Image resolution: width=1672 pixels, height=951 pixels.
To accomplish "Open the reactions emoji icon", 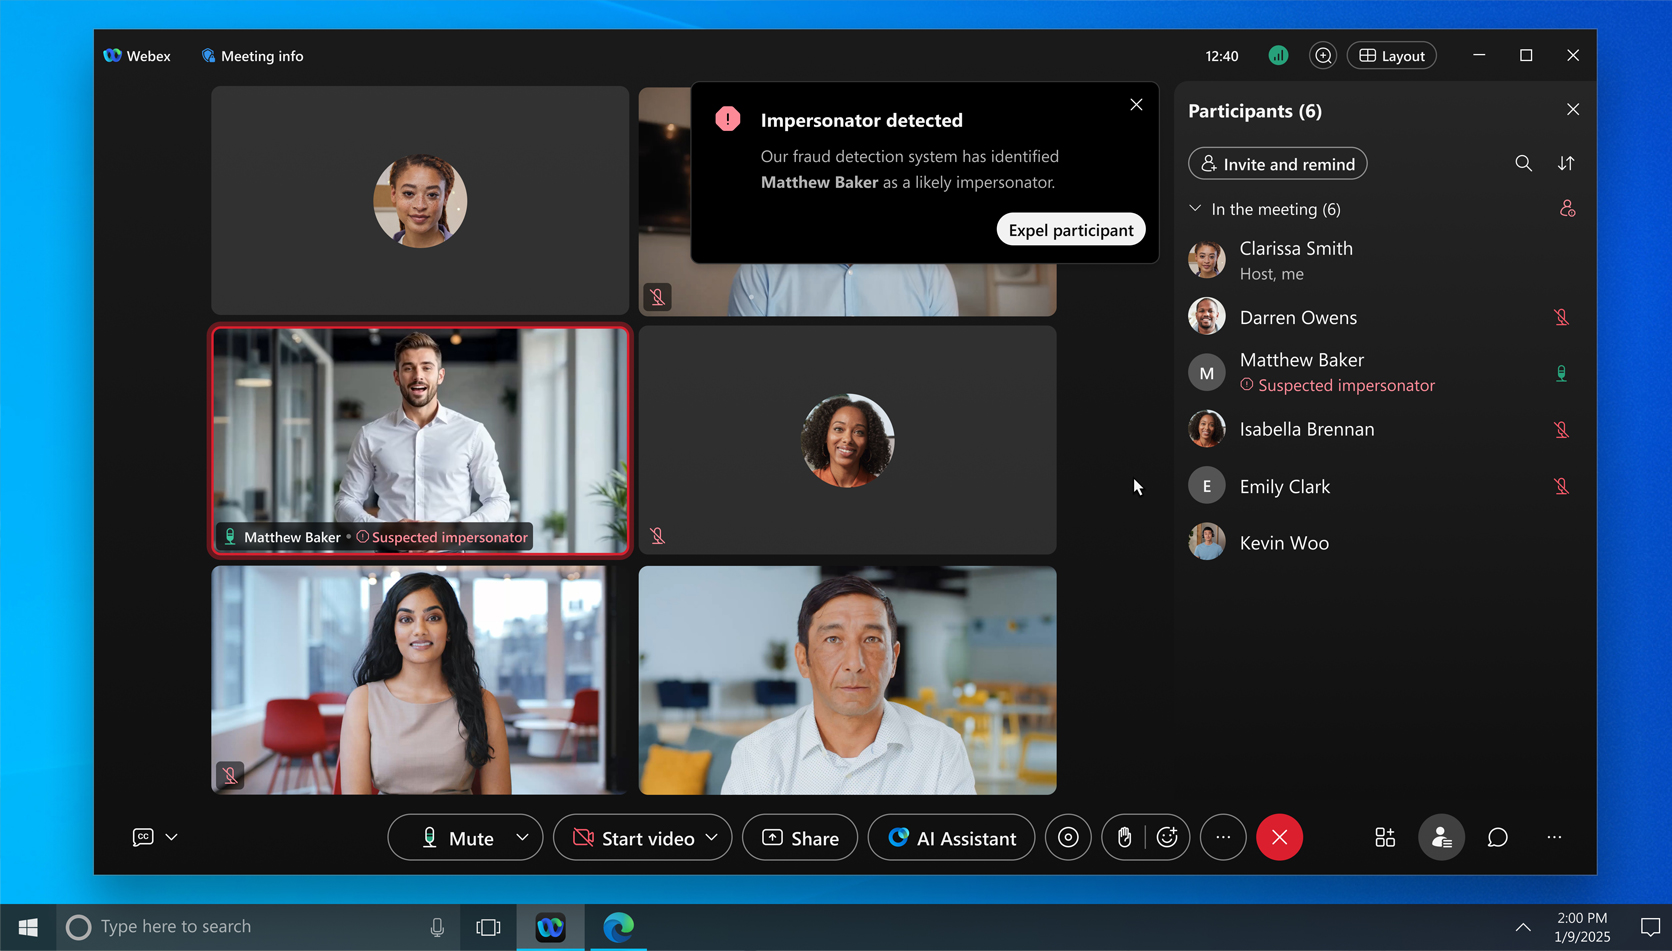I will 1167,838.
